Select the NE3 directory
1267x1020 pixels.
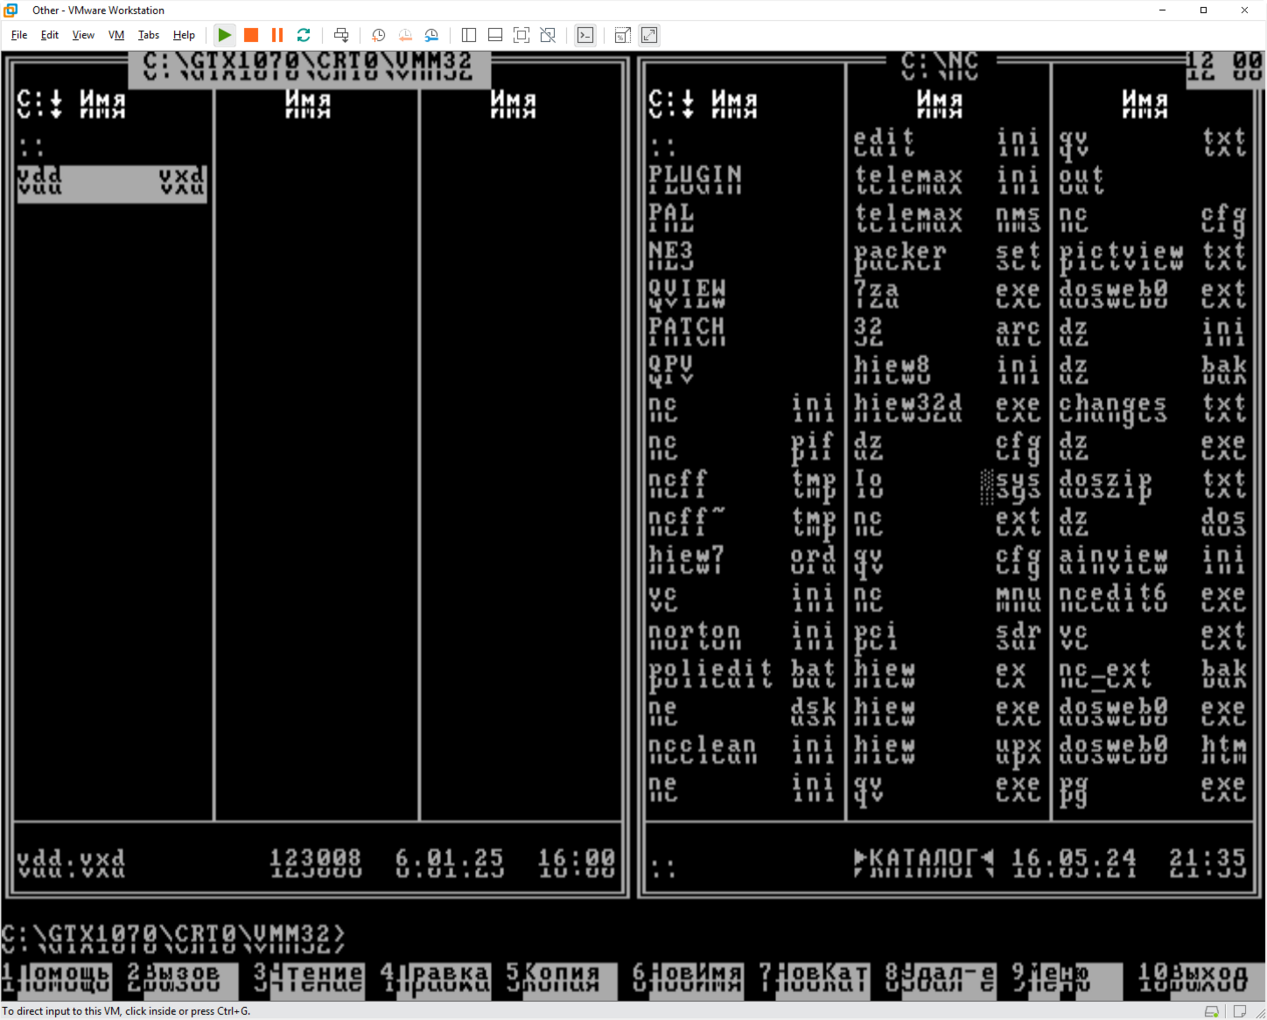pos(671,256)
